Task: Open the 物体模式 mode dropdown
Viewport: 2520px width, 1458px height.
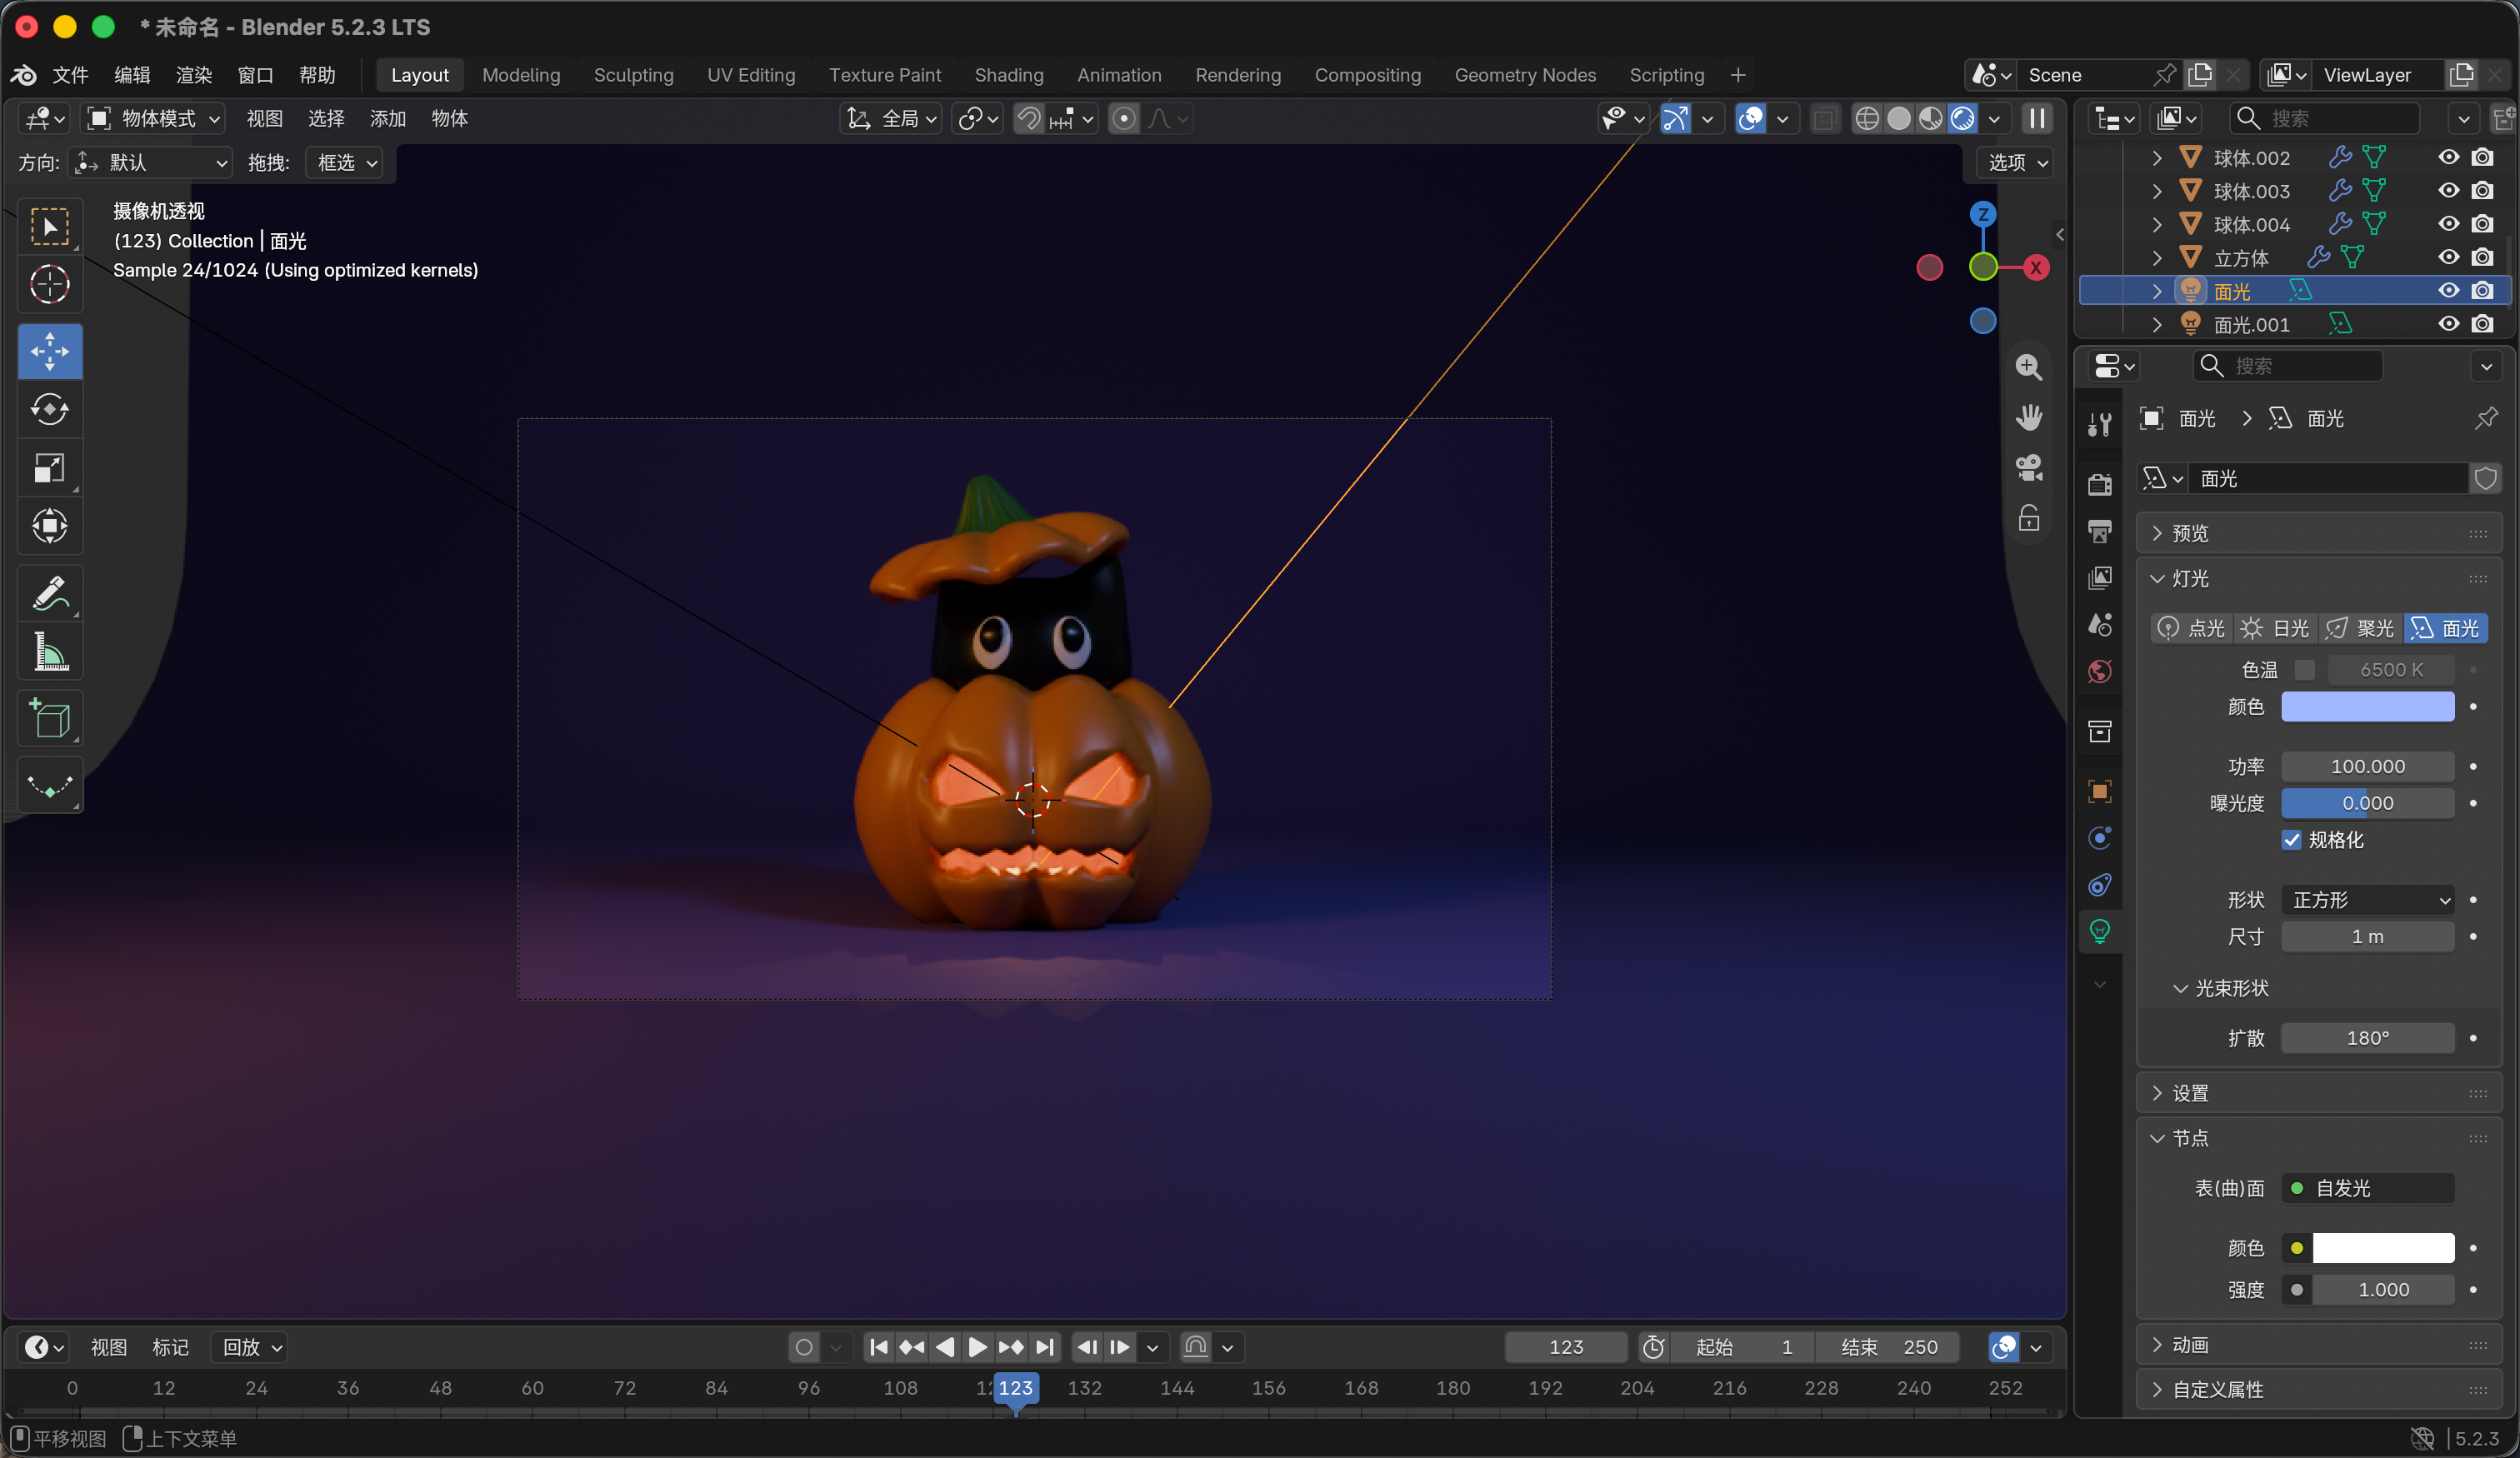Action: [154, 119]
